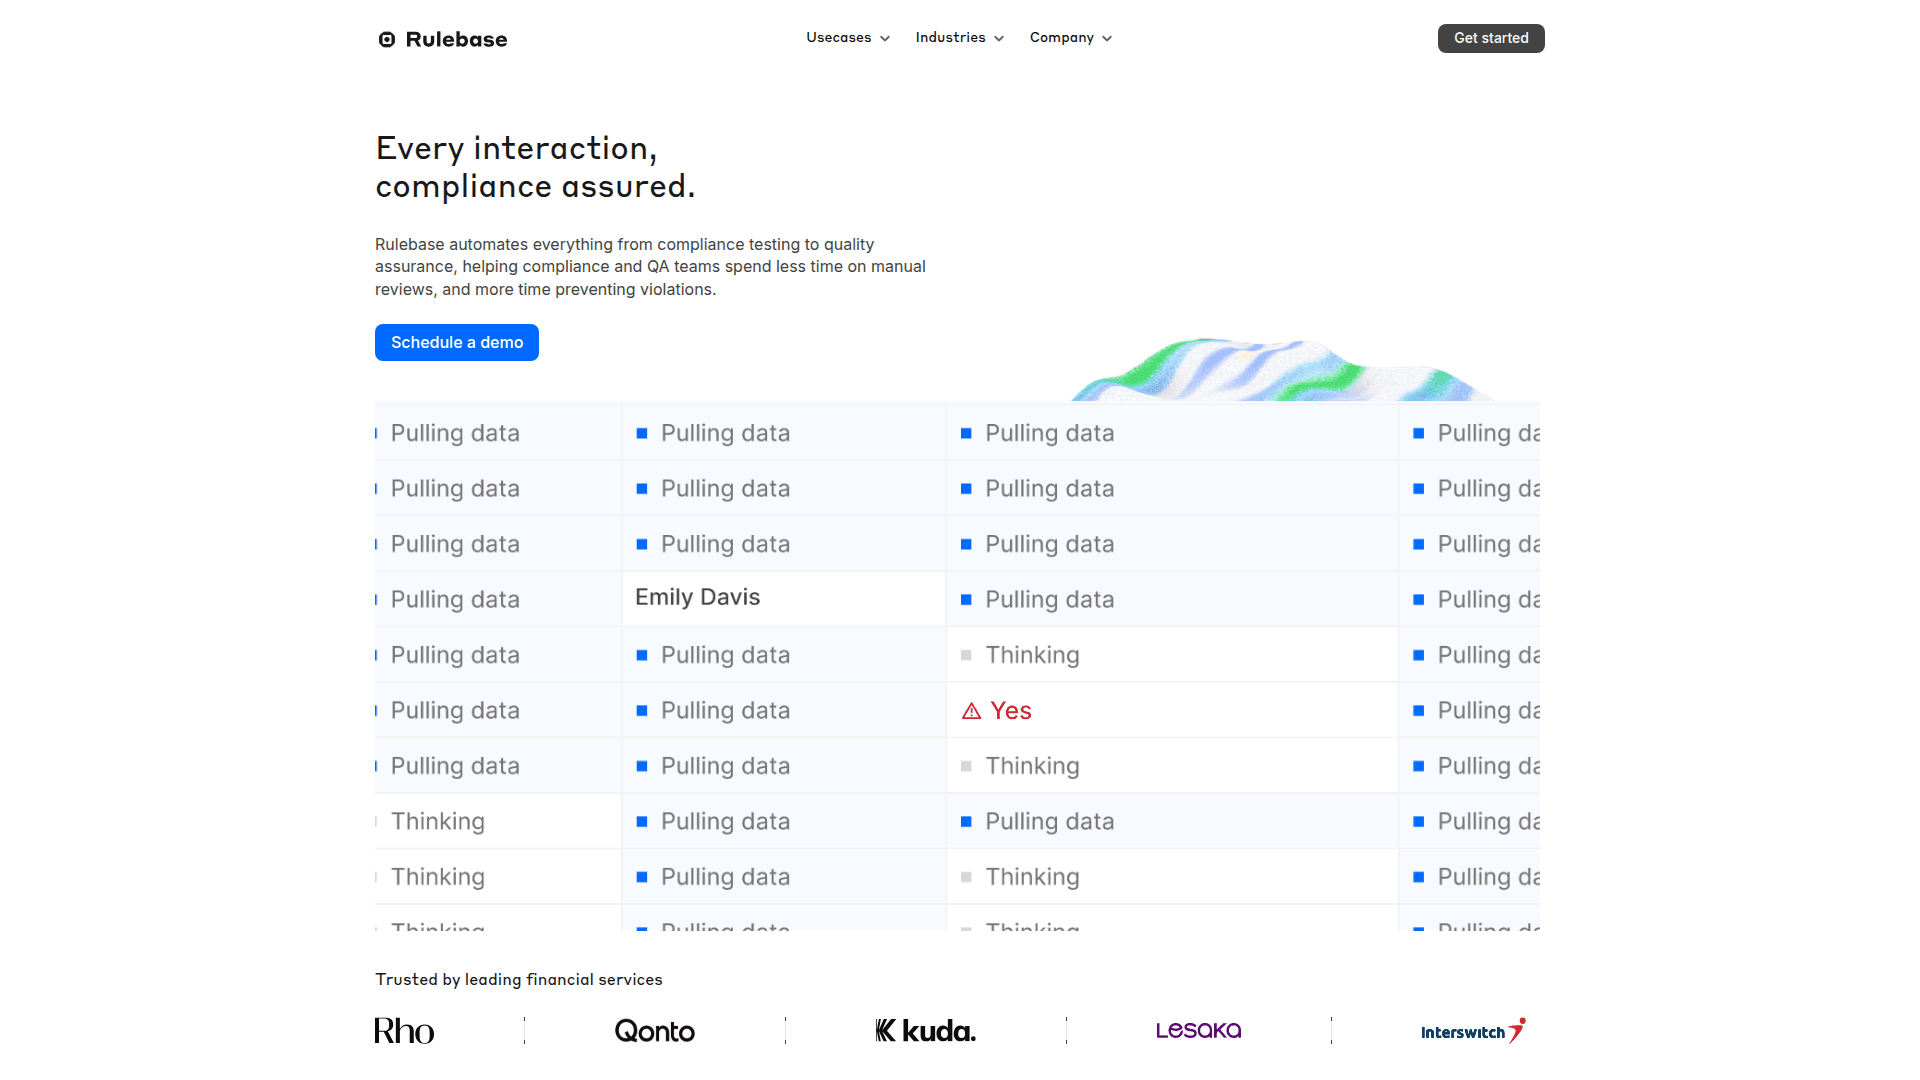Click the Interswitch company logo
Viewport: 1920px width, 1080px height.
tap(1472, 1031)
